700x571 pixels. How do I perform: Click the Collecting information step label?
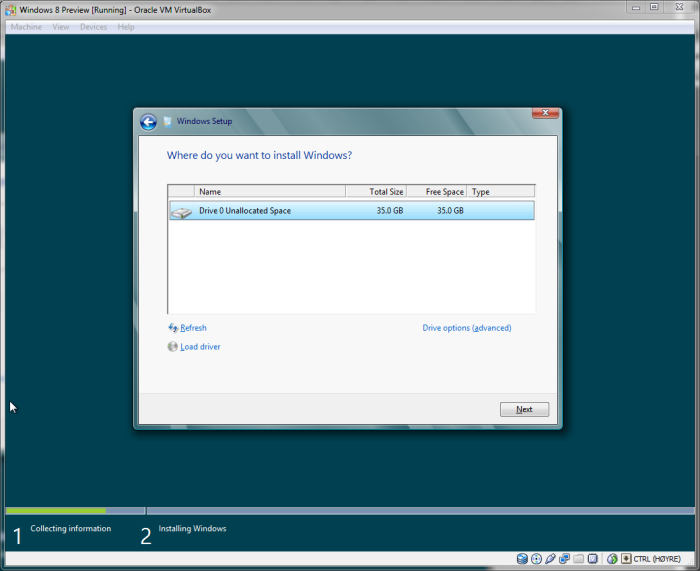click(x=71, y=529)
